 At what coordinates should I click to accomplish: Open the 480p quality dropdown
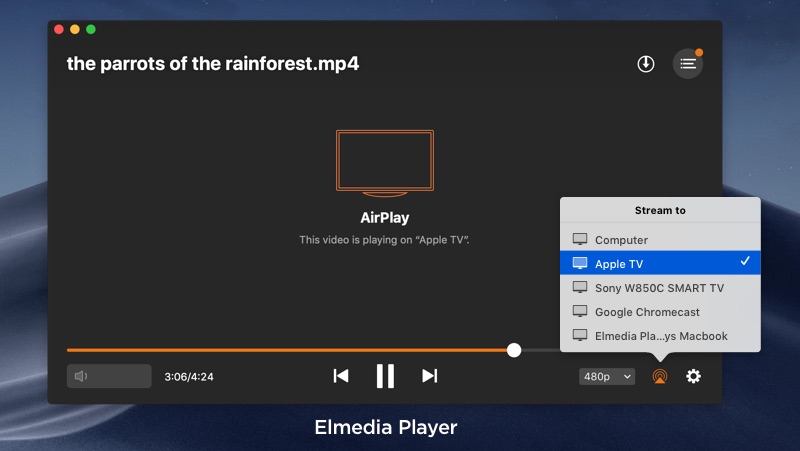click(607, 377)
